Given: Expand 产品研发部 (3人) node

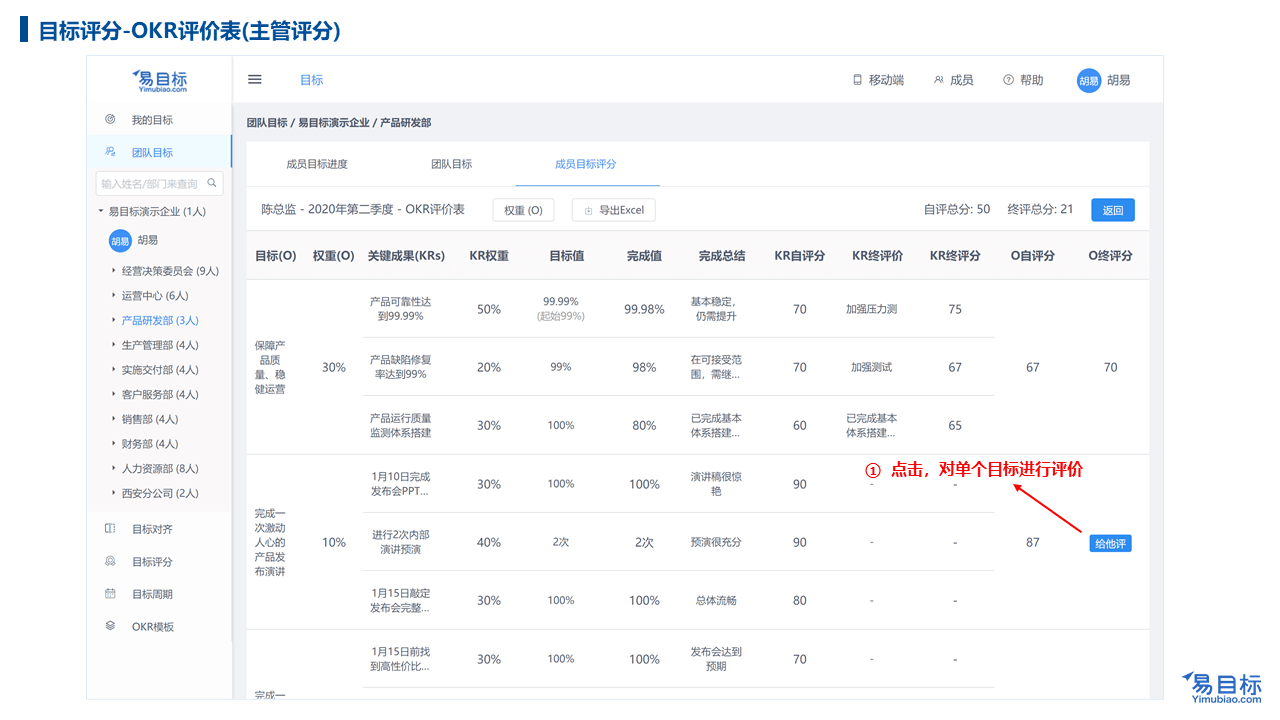Looking at the screenshot, I should 113,321.
